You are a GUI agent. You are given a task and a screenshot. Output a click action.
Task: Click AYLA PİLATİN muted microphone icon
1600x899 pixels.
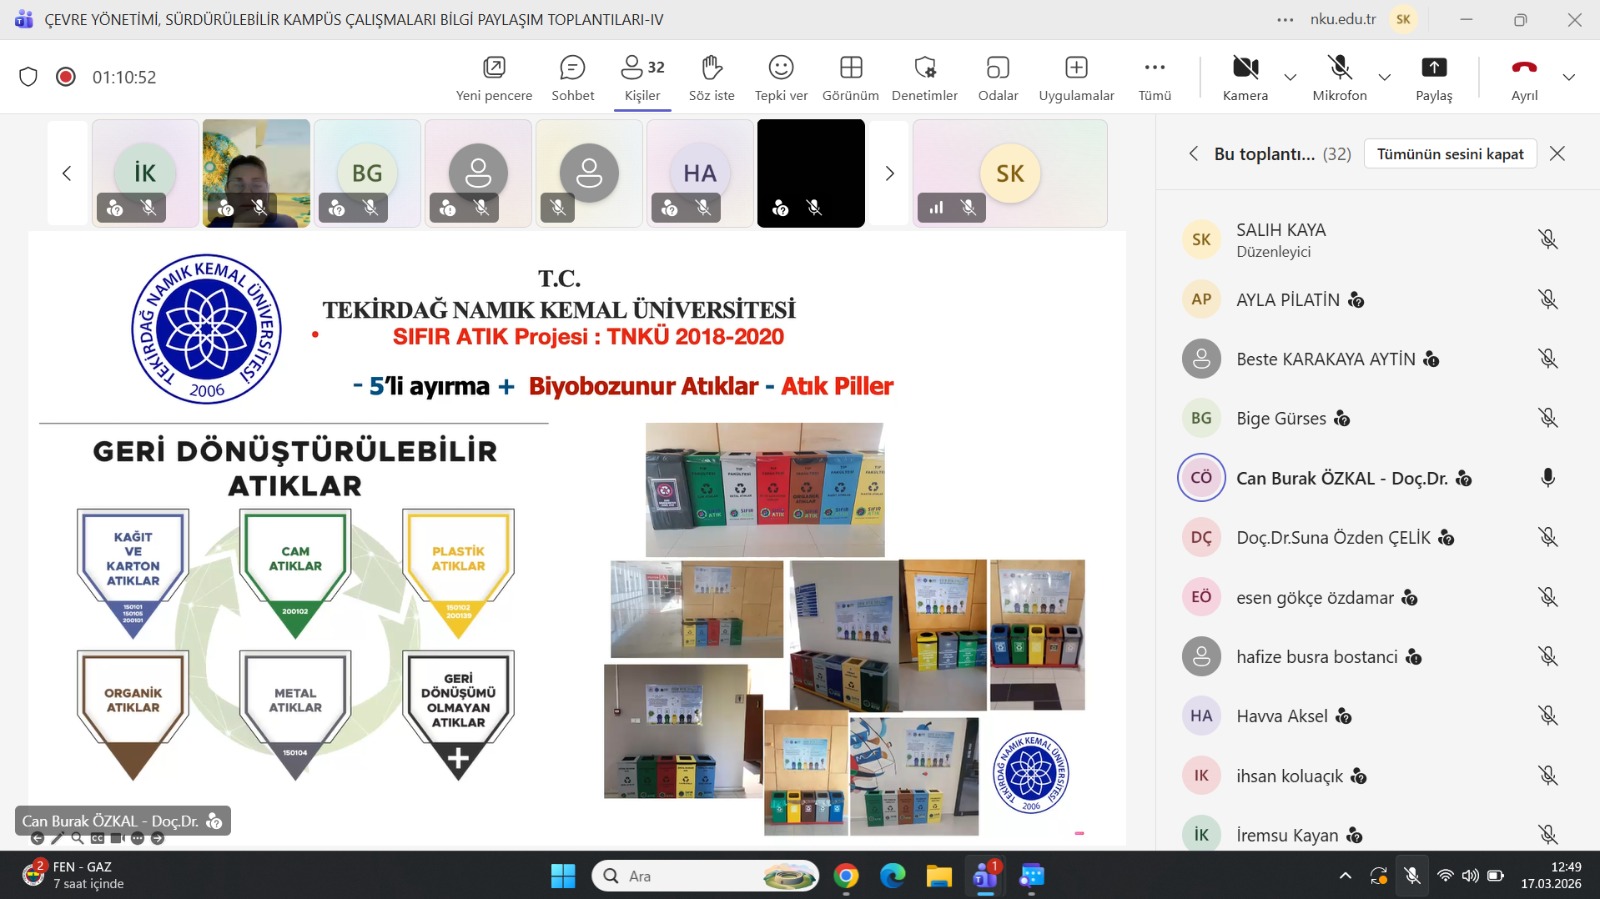click(x=1548, y=299)
